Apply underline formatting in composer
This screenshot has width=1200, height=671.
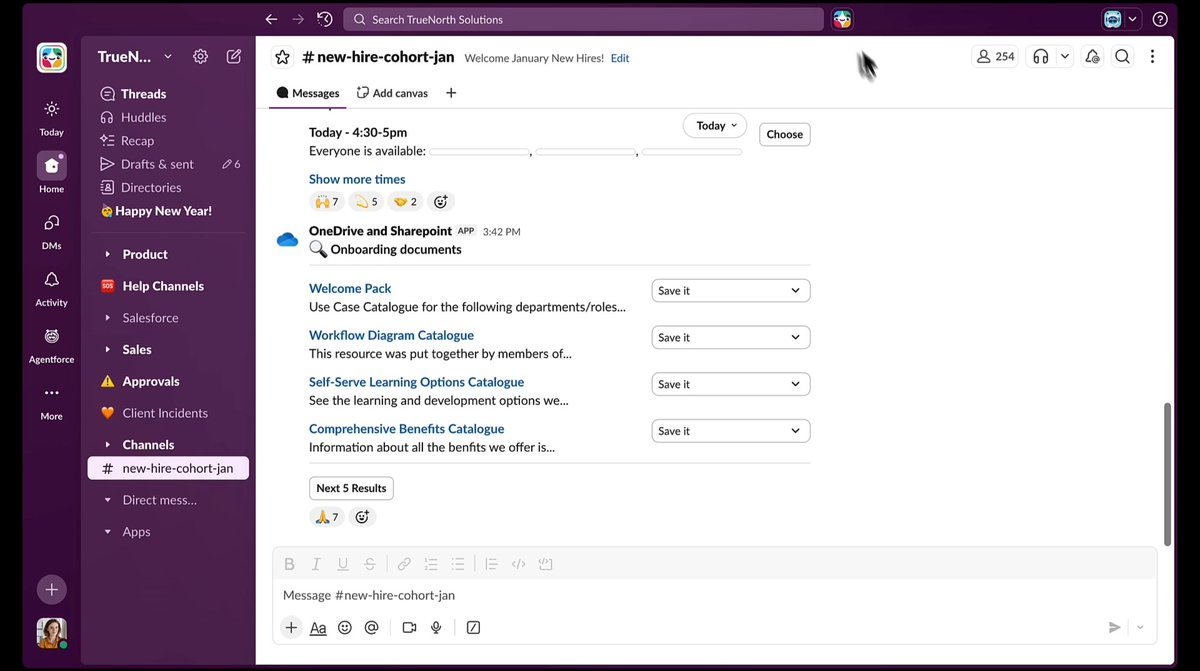(343, 564)
